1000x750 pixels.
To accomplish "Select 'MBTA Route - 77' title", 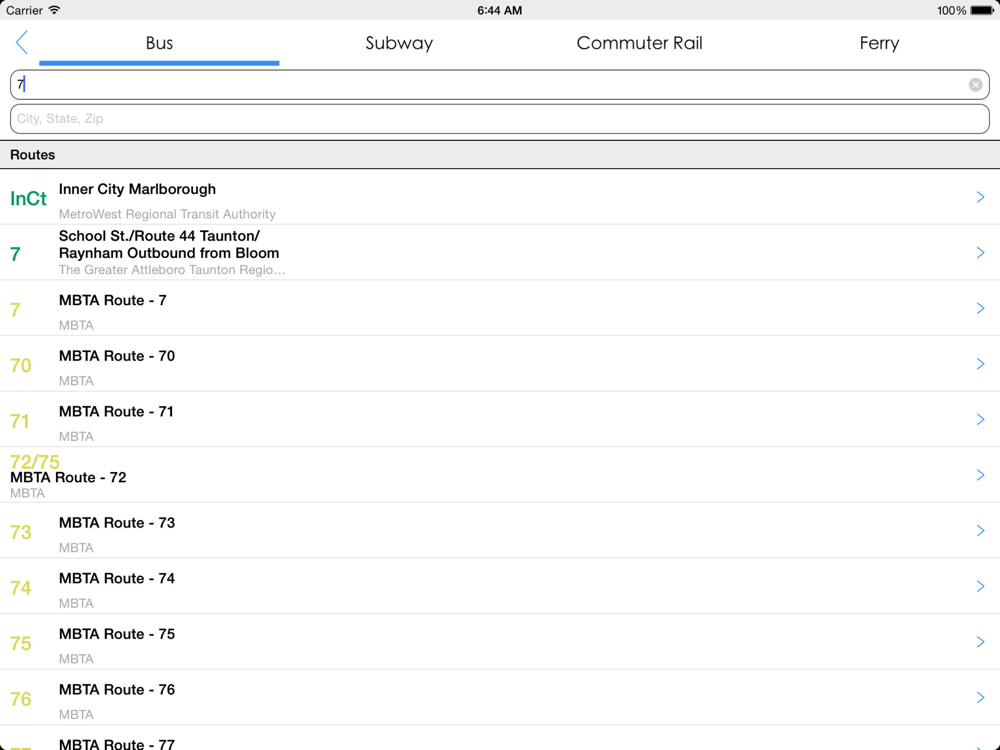I will pyautogui.click(x=117, y=744).
